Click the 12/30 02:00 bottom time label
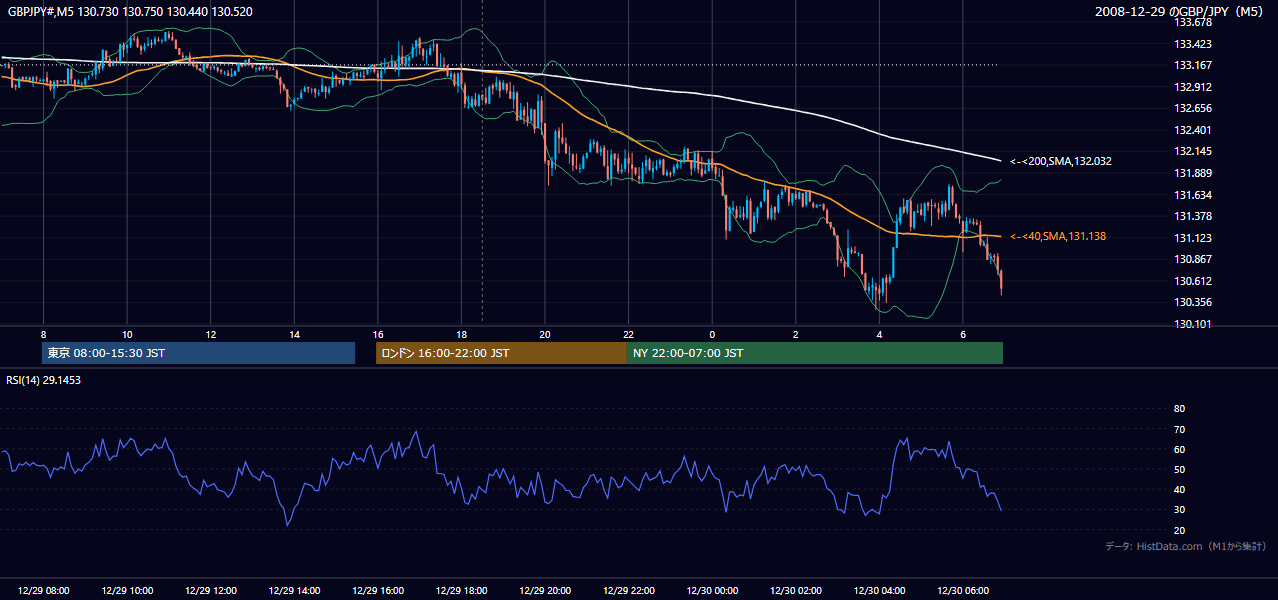 796,591
